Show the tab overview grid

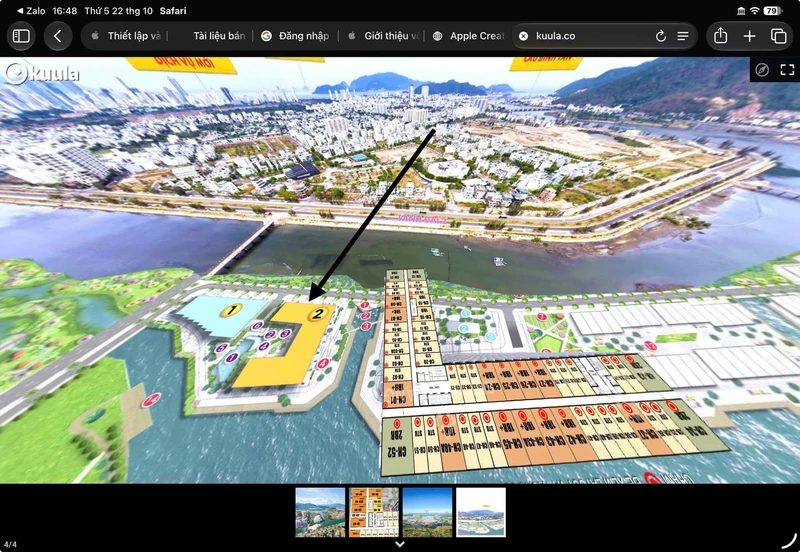pyautogui.click(x=779, y=36)
